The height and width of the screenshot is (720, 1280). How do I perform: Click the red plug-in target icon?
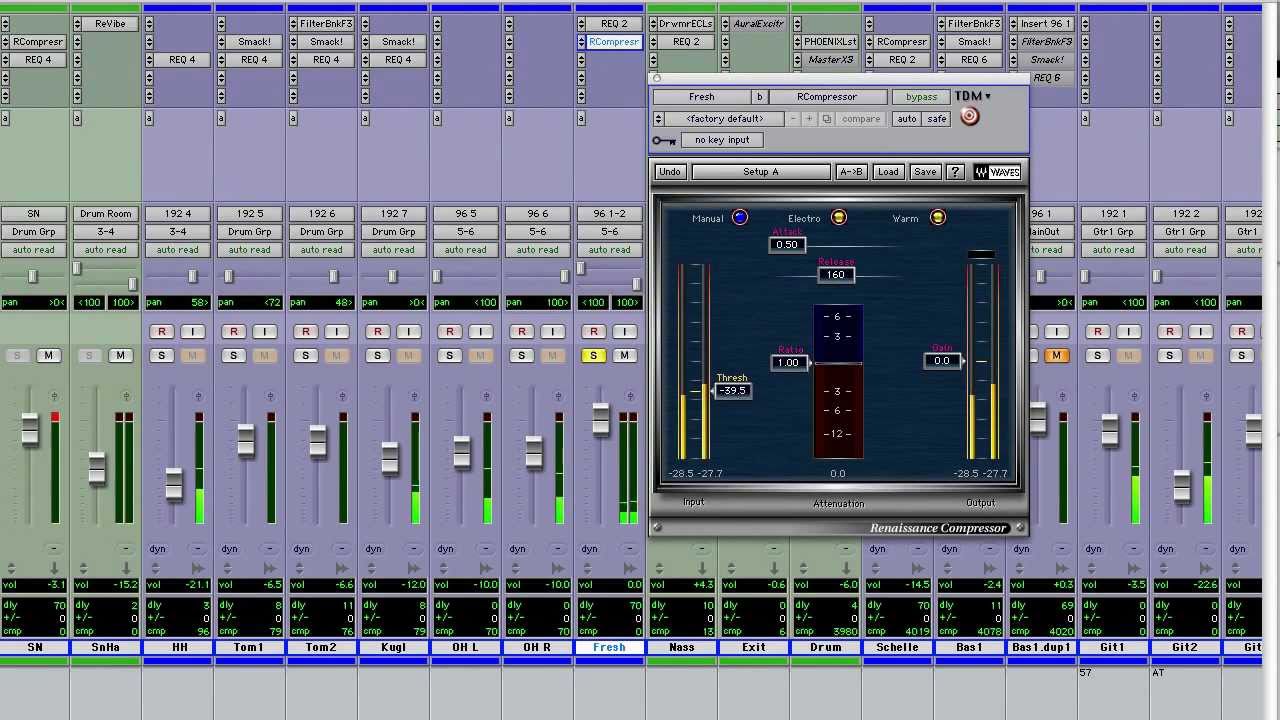pyautogui.click(x=969, y=117)
